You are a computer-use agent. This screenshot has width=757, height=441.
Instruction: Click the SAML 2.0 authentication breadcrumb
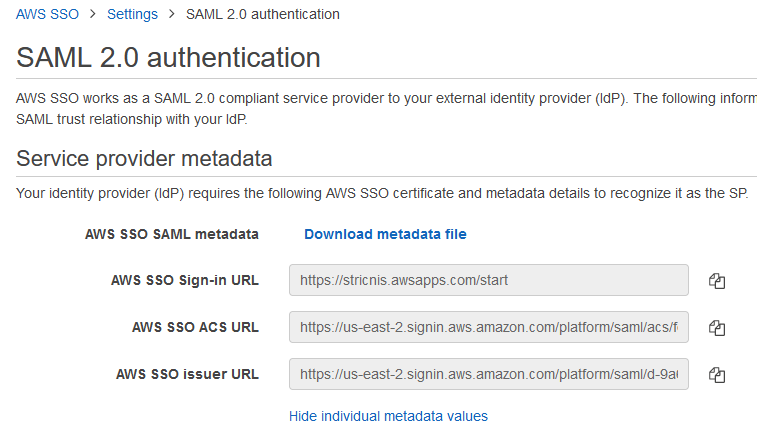click(x=263, y=14)
